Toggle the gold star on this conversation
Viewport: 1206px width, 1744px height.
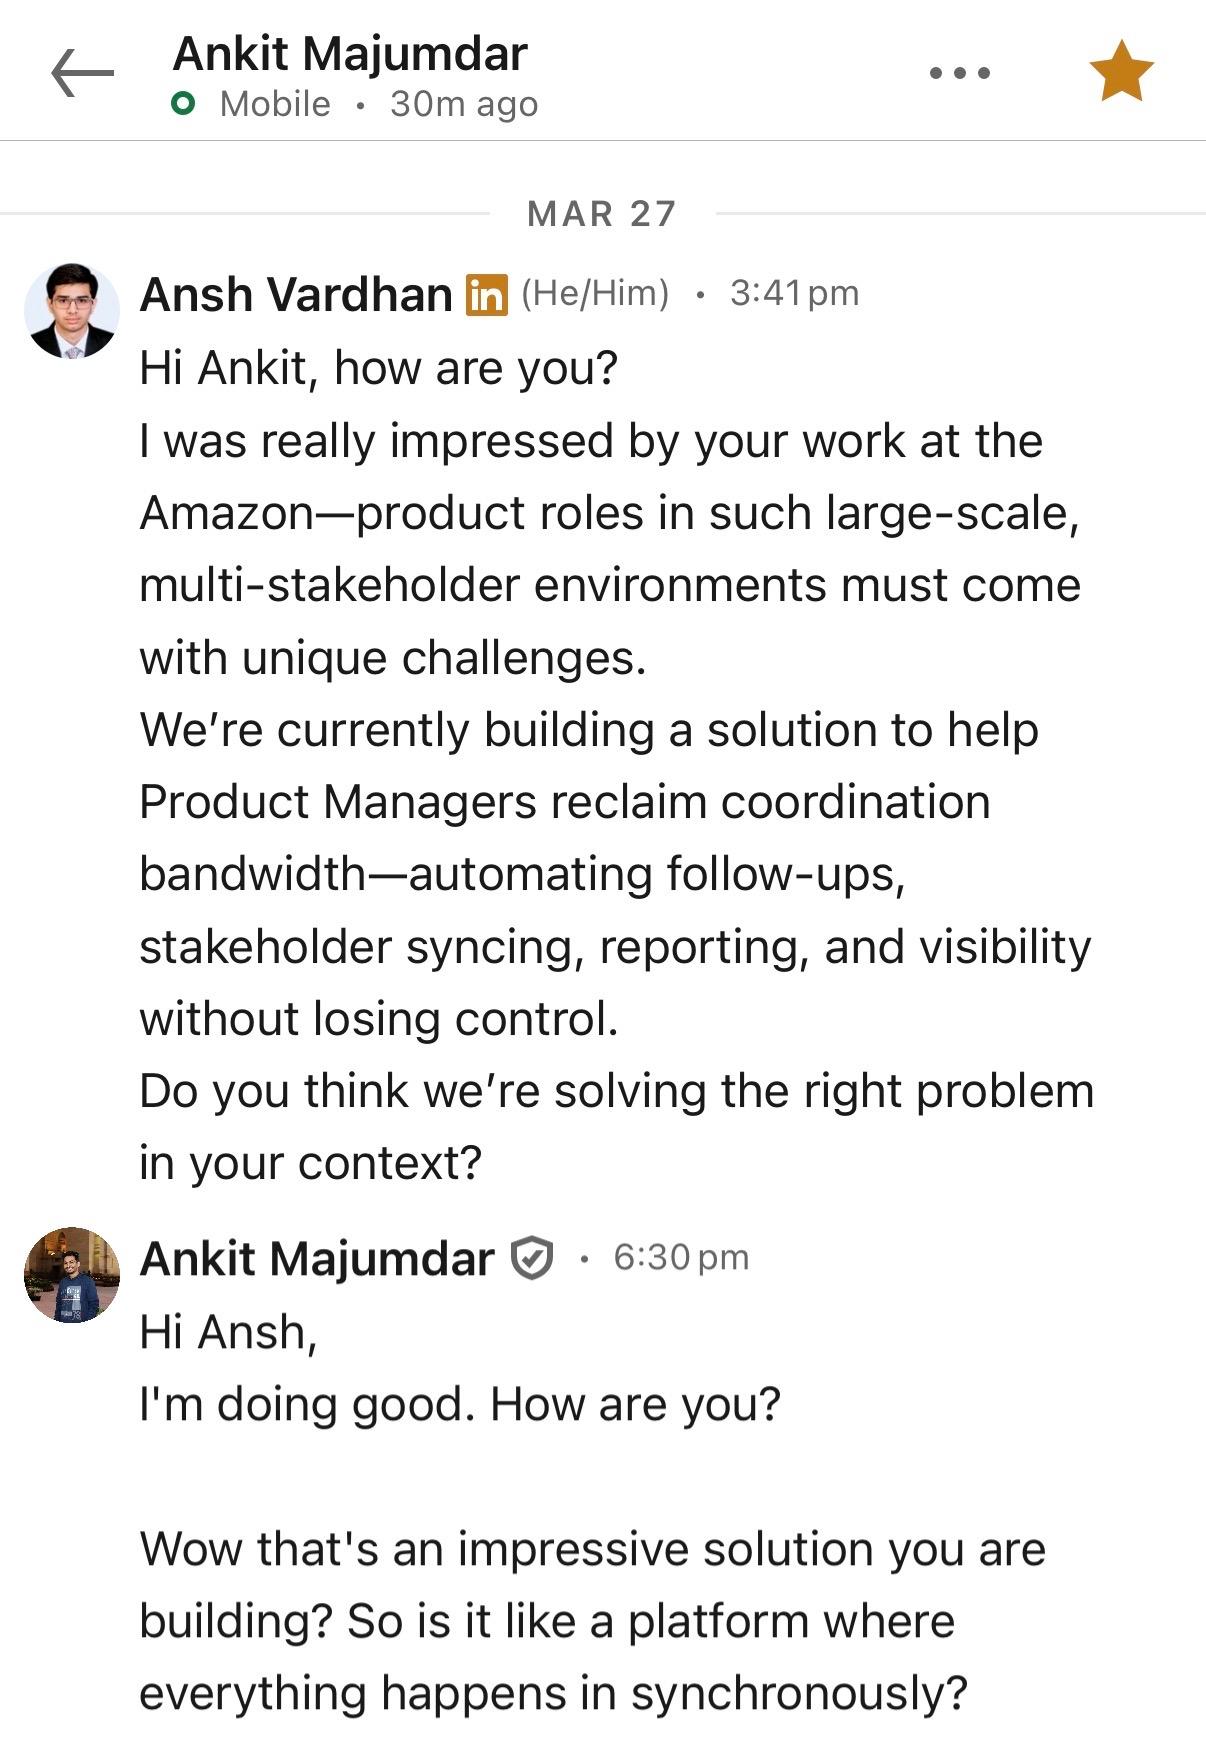pyautogui.click(x=1121, y=72)
